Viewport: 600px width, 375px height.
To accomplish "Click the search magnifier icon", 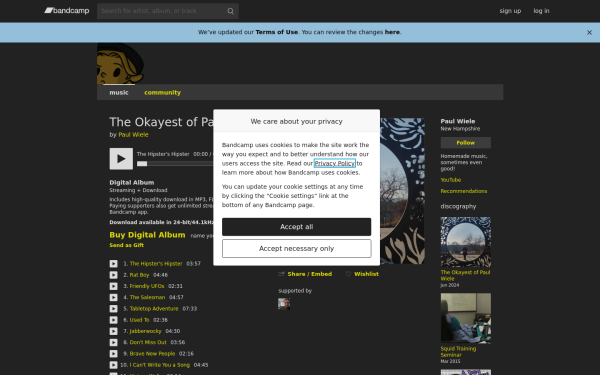I will click(230, 11).
